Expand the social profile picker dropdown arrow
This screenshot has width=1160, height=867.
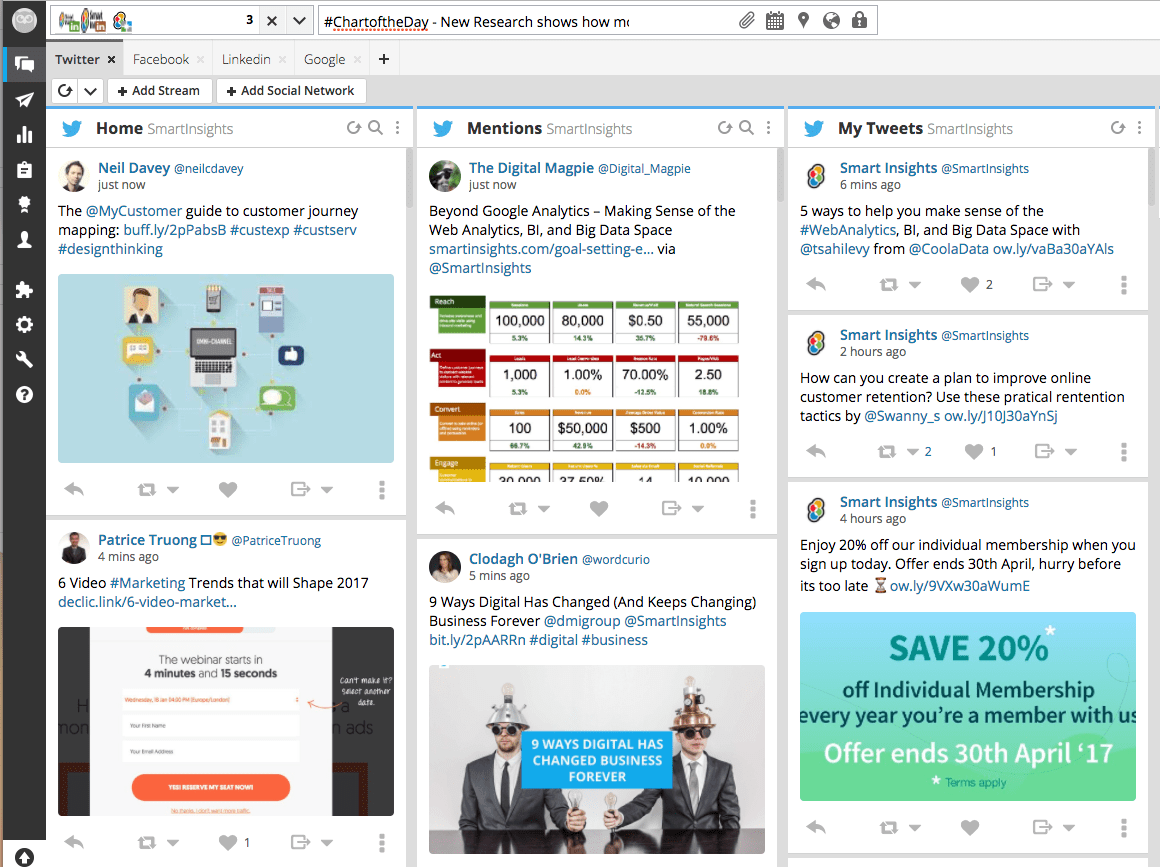[x=299, y=20]
